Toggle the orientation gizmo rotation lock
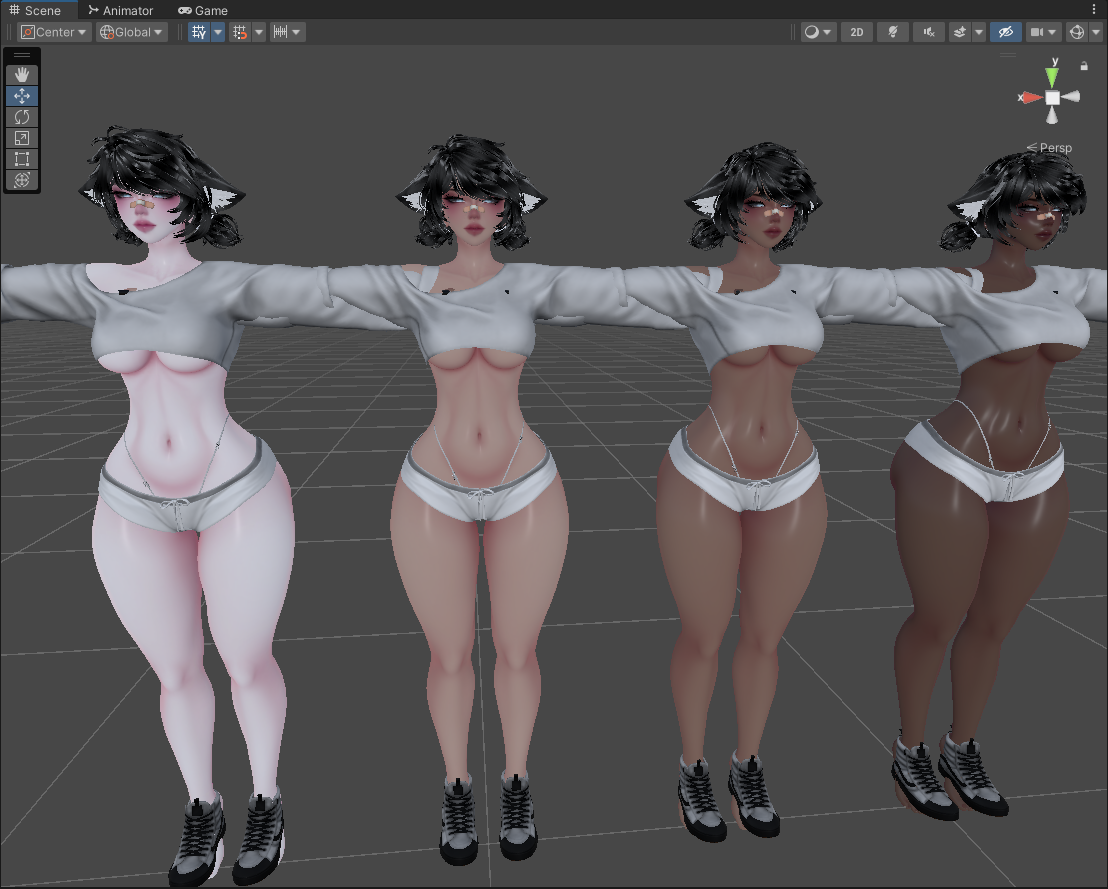The height and width of the screenshot is (889, 1108). [1084, 66]
